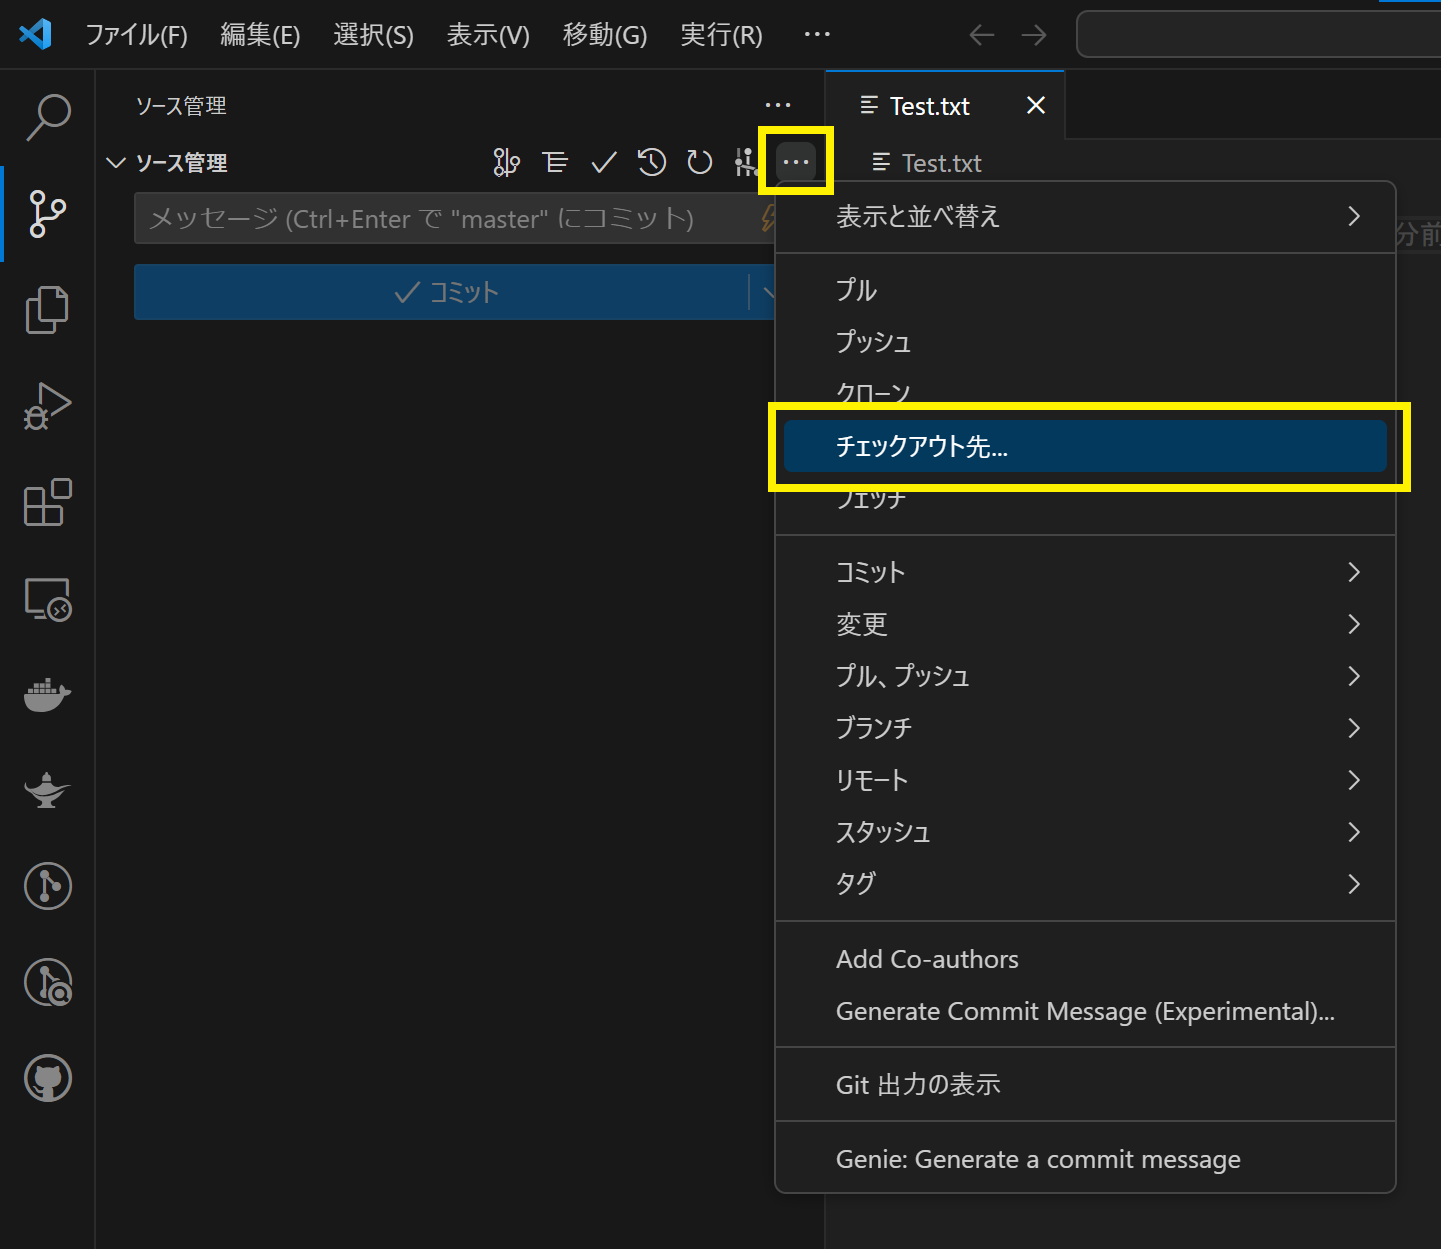
Task: Open the Search view in the activity bar
Action: (47, 117)
